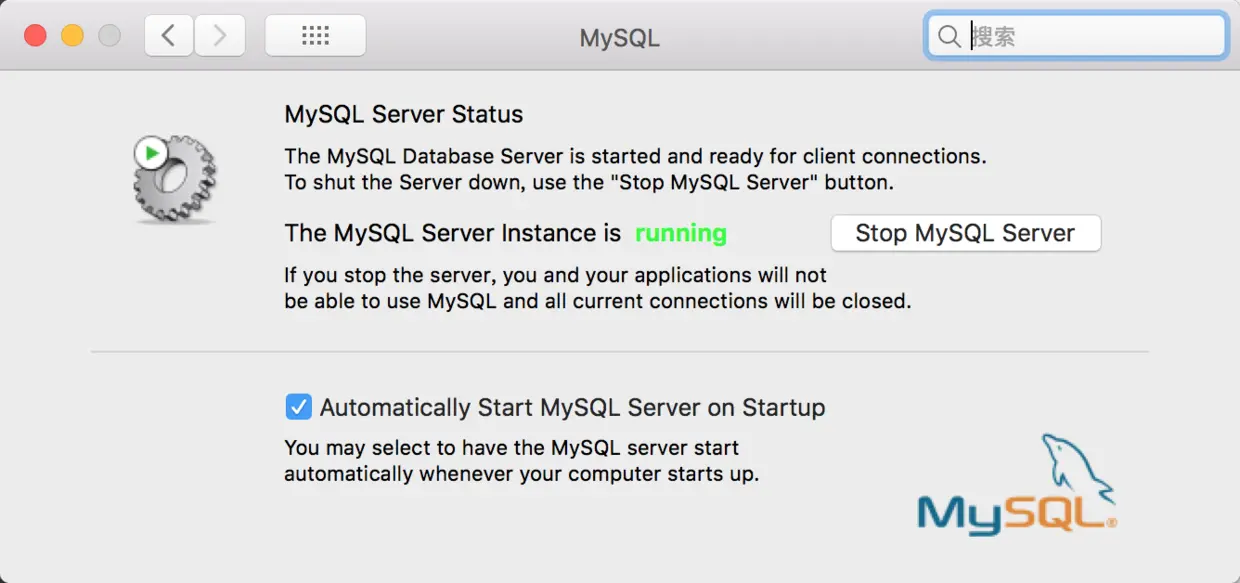Click the search magnifier icon
Viewport: 1240px width, 583px height.
coord(948,36)
